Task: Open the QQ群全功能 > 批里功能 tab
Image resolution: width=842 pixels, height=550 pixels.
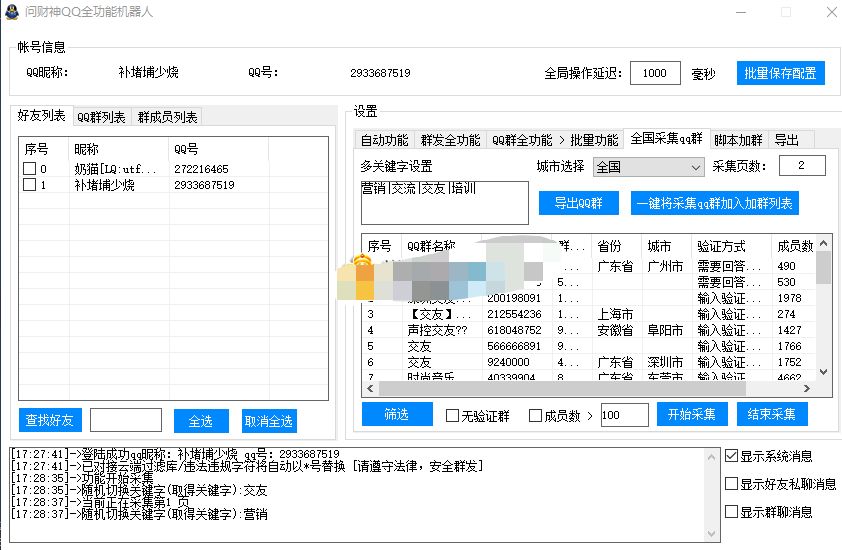Action: (x=555, y=140)
